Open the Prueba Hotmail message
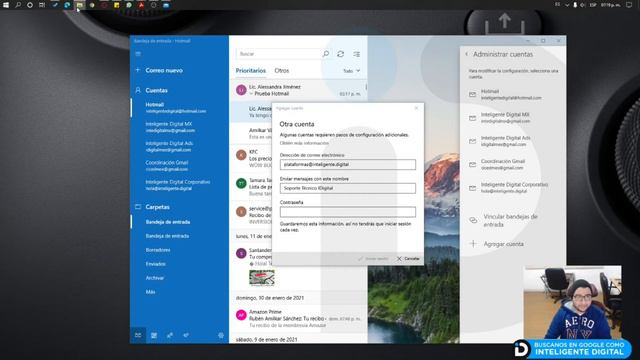The height and width of the screenshot is (360, 640). coord(298,90)
